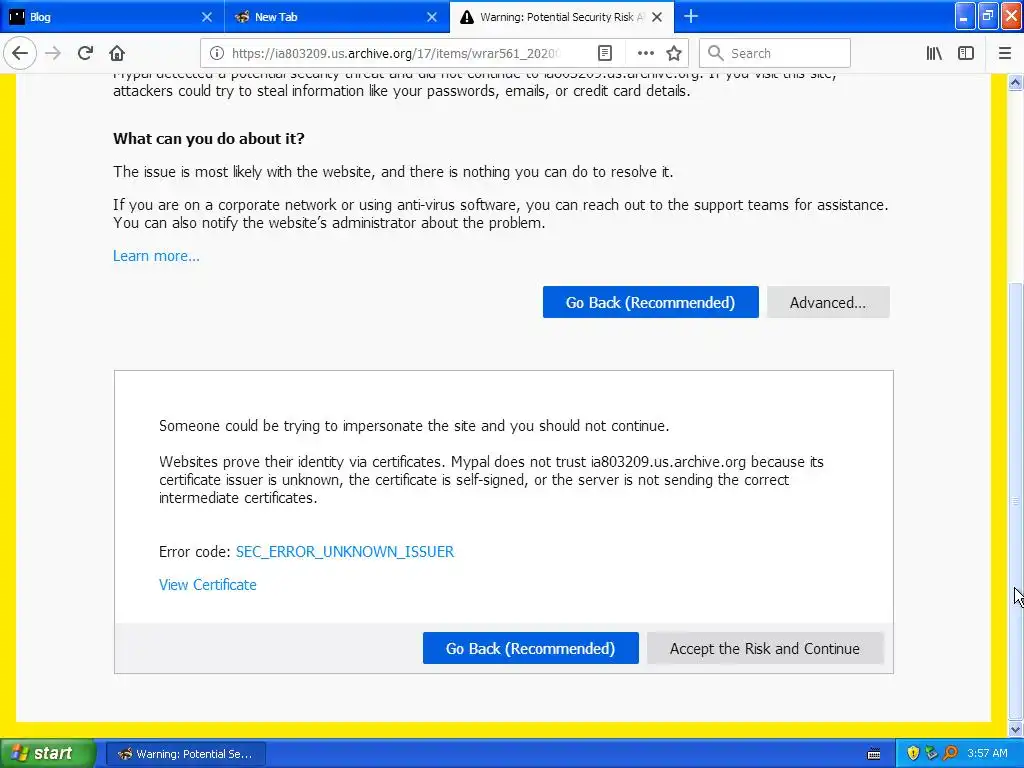Click the Forward arrow button
This screenshot has height=768, width=1024.
[x=53, y=53]
